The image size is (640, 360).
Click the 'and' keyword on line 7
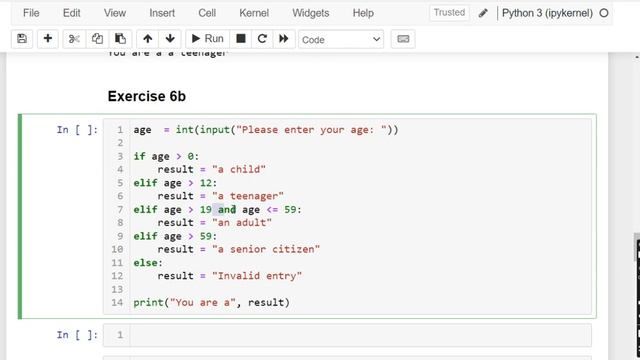pos(227,210)
